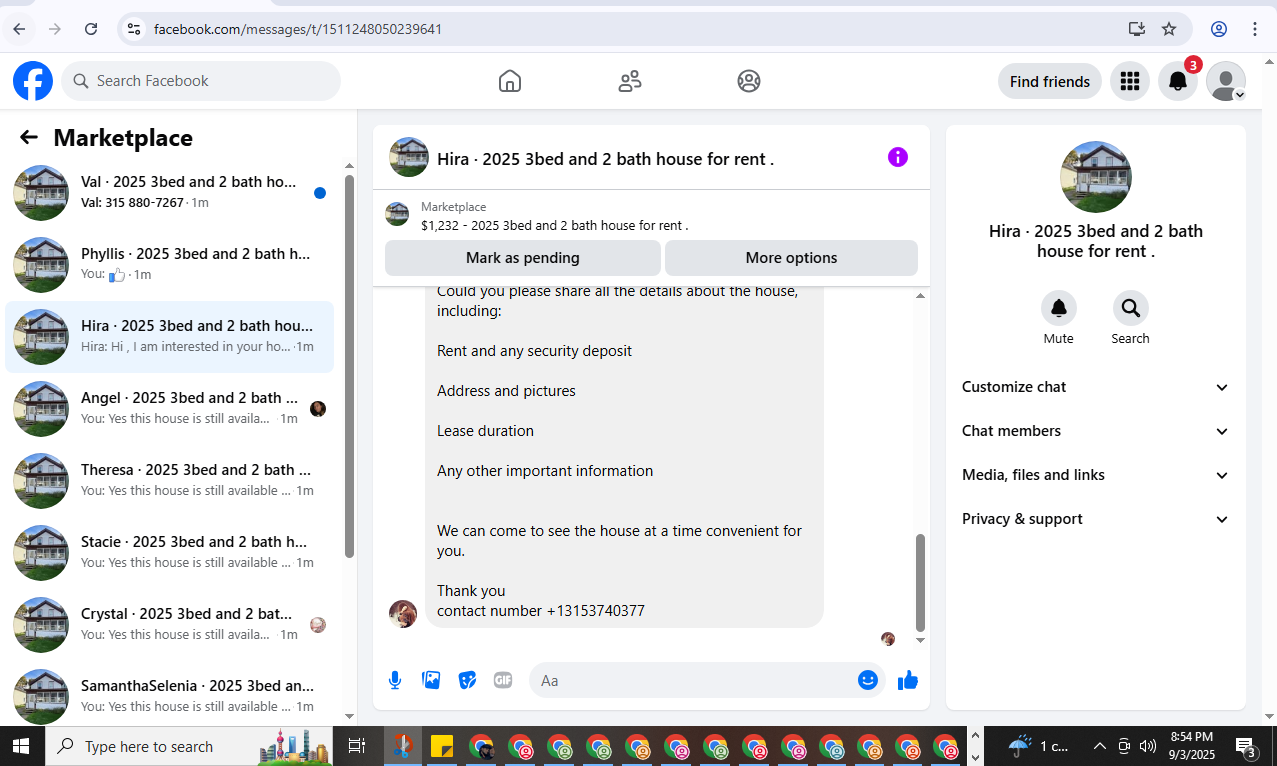Click Windows taskbar search box
The width and height of the screenshot is (1277, 766).
(x=190, y=746)
